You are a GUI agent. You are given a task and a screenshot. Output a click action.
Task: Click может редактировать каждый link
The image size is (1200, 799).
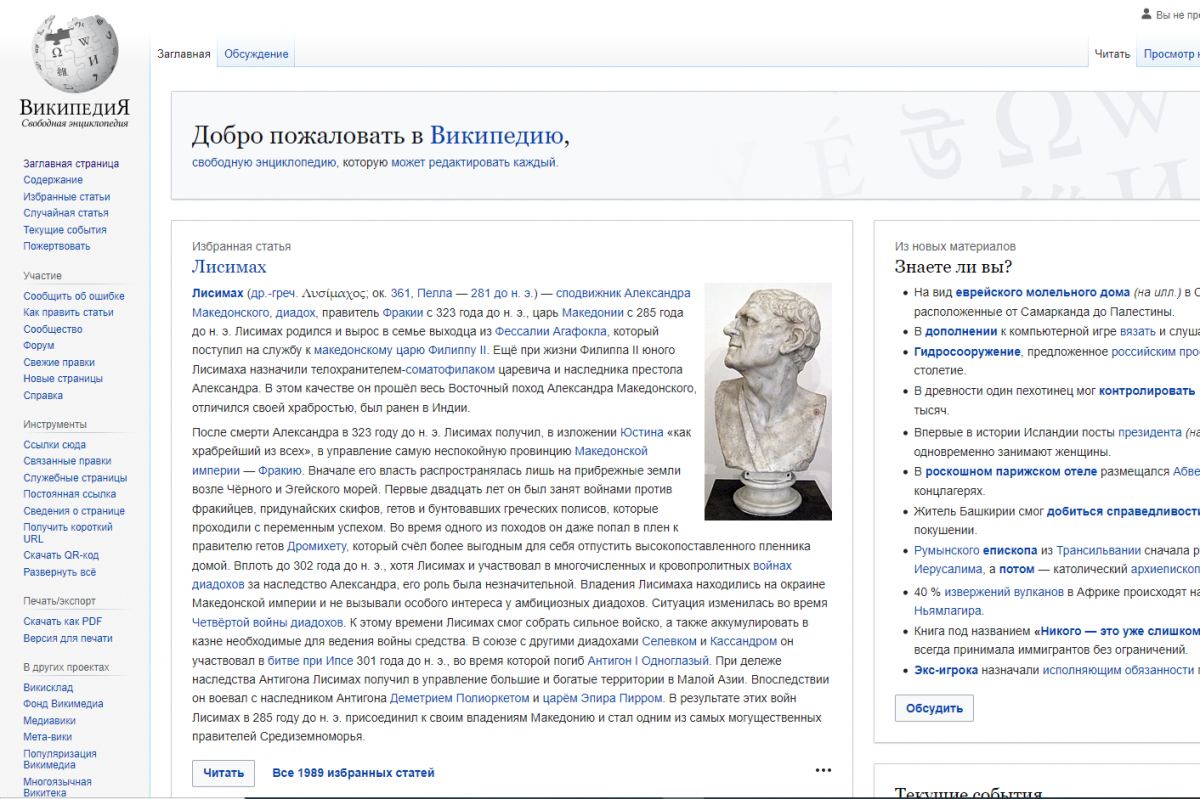pyautogui.click(x=474, y=162)
